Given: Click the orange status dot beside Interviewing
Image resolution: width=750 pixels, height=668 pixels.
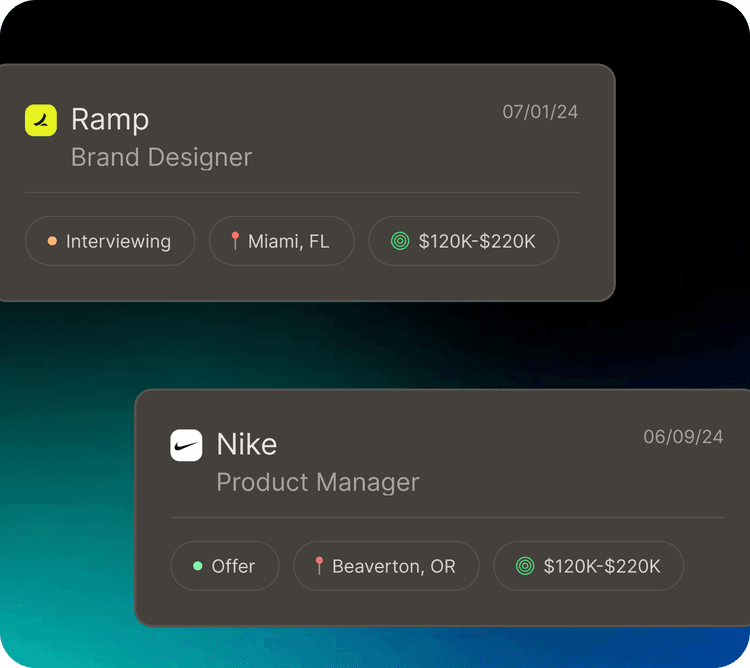Looking at the screenshot, I should point(52,241).
